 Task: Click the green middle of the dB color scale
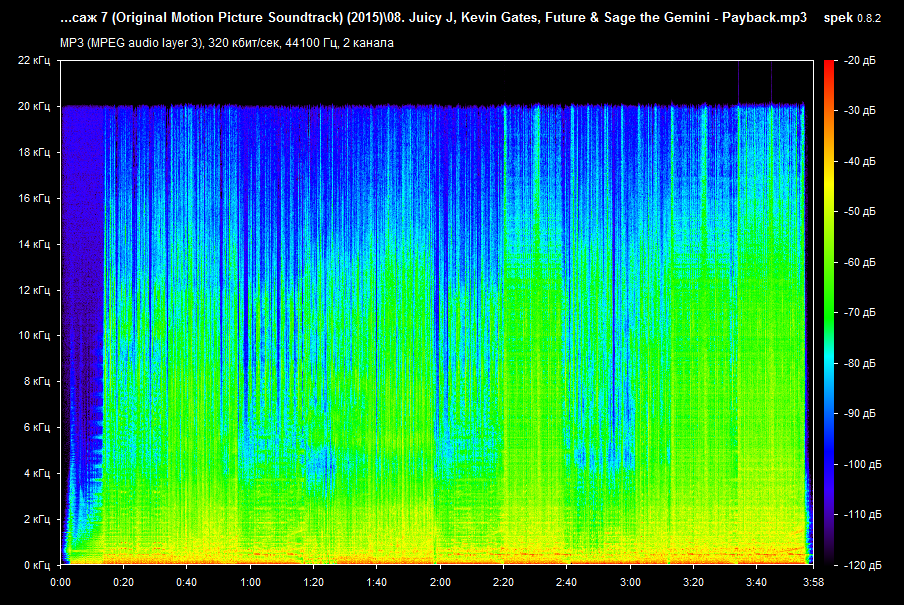tap(829, 300)
